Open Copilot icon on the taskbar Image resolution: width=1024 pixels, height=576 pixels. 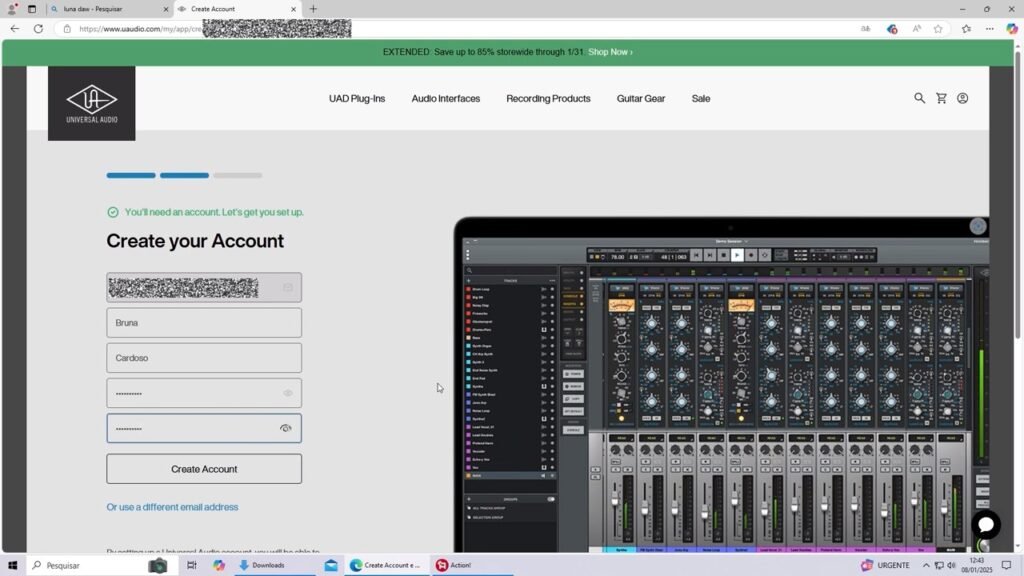coord(219,565)
